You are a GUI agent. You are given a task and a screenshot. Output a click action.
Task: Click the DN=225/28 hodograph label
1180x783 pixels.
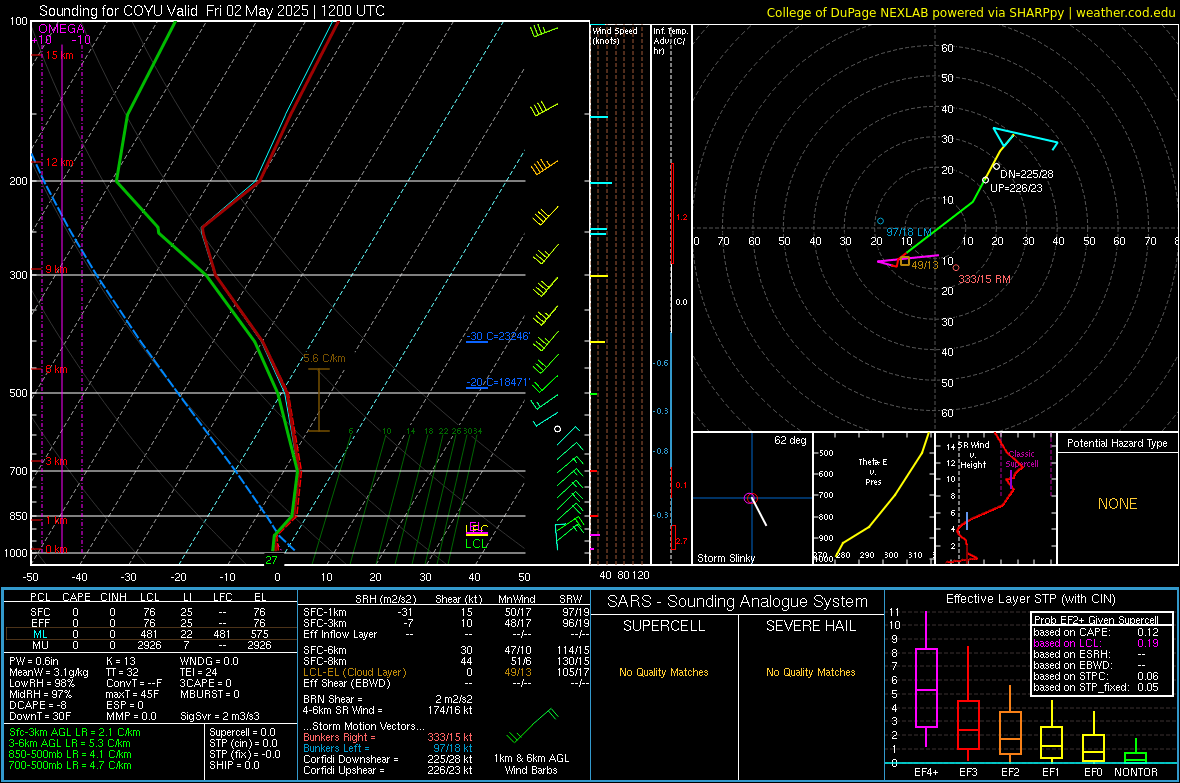1026,174
